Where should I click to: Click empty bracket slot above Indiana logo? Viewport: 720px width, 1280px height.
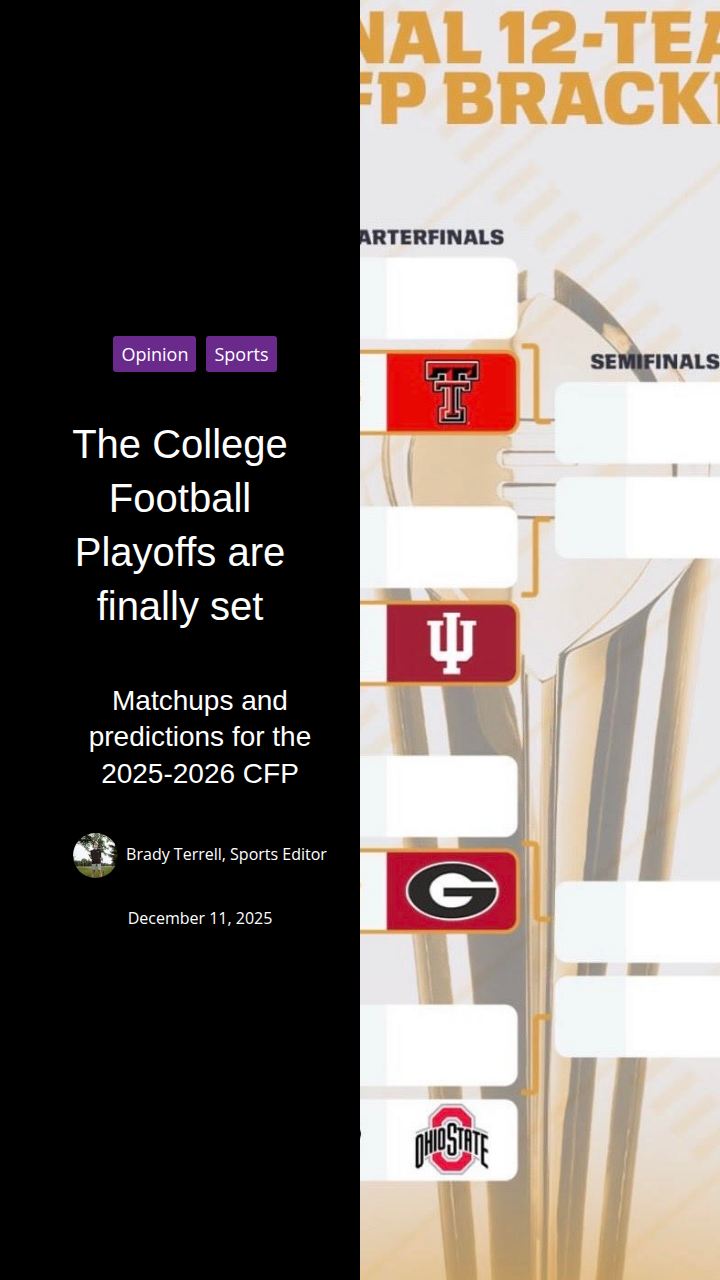tap(440, 547)
